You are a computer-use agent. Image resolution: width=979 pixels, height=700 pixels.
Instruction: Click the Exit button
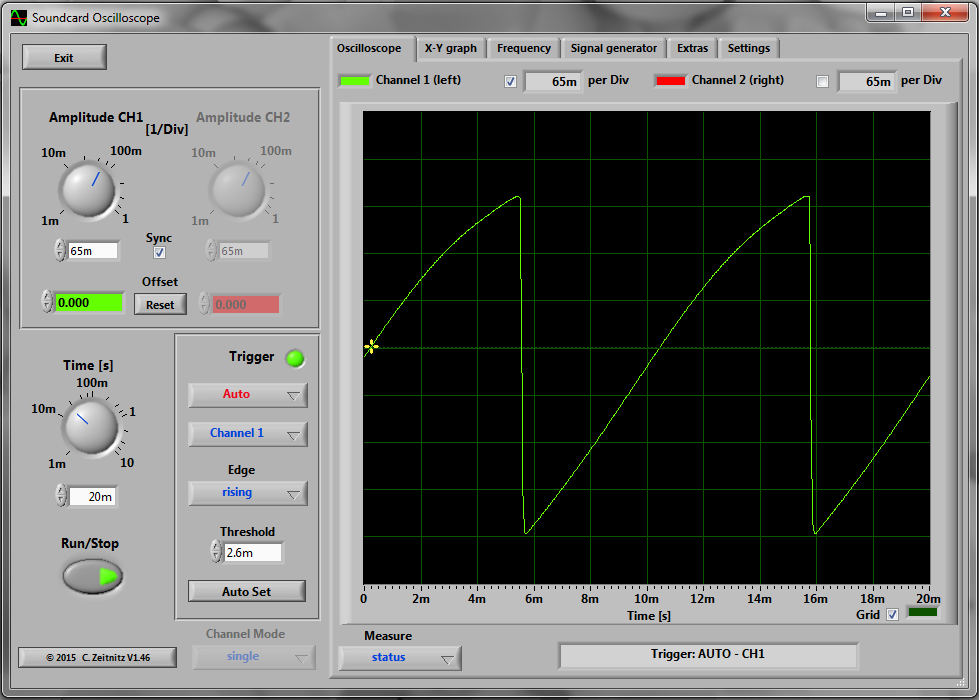63,57
